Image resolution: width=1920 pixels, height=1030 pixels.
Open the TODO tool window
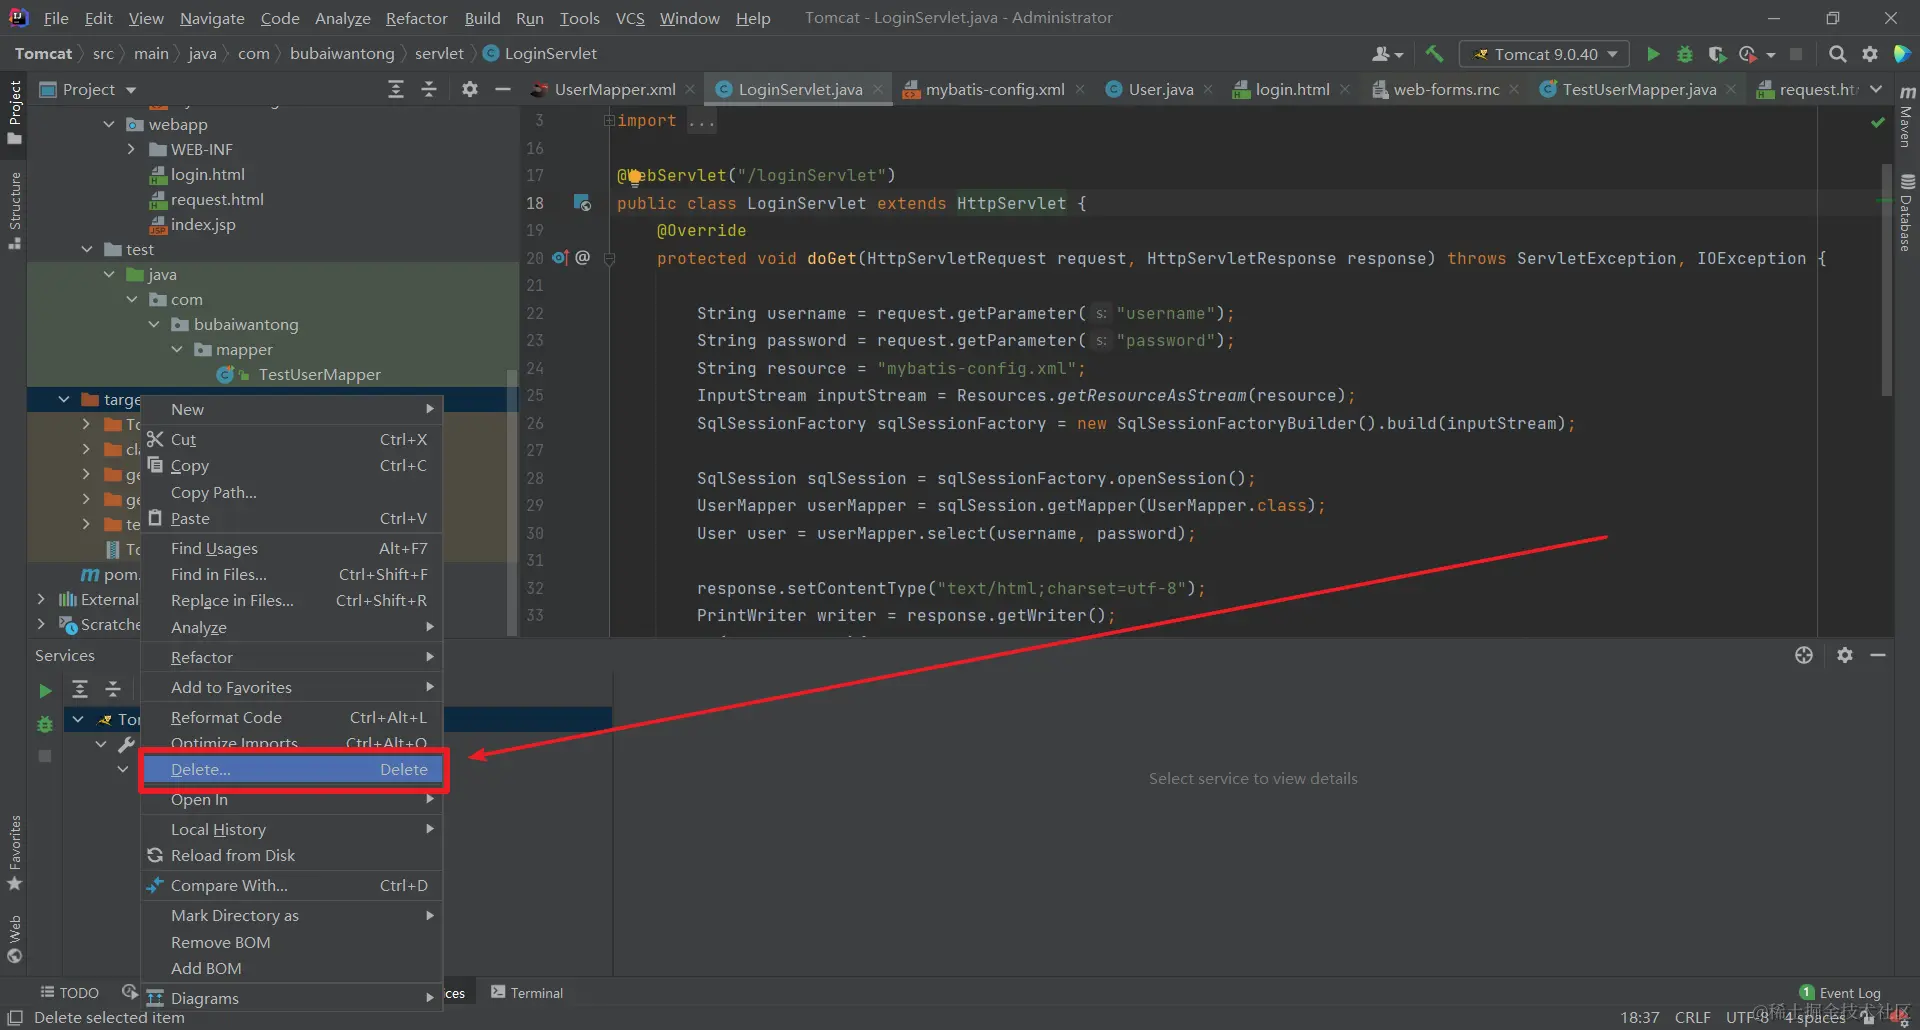(69, 993)
